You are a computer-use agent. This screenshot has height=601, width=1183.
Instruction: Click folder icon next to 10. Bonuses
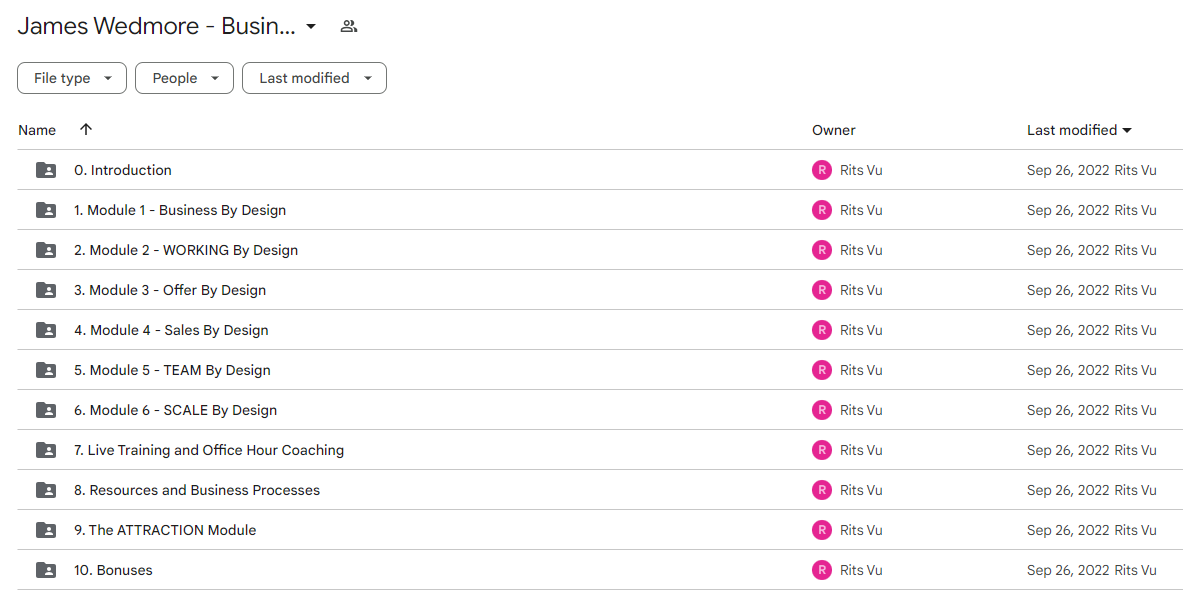[x=46, y=569]
